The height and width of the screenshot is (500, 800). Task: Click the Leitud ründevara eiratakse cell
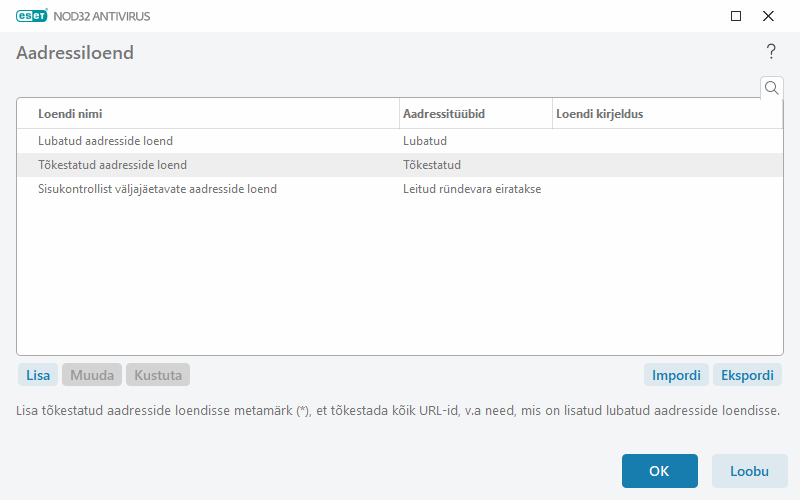[472, 189]
